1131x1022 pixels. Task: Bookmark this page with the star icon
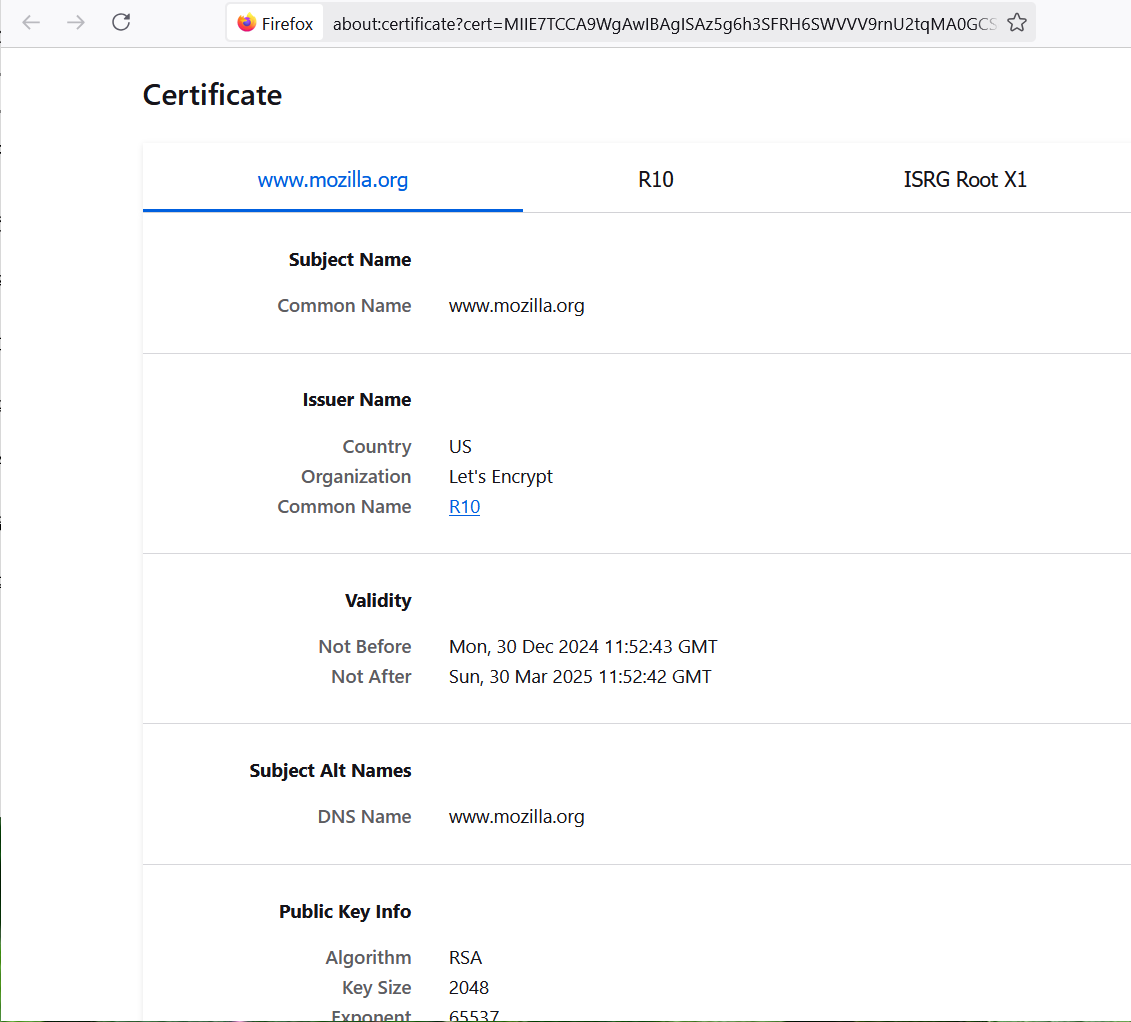point(1017,22)
